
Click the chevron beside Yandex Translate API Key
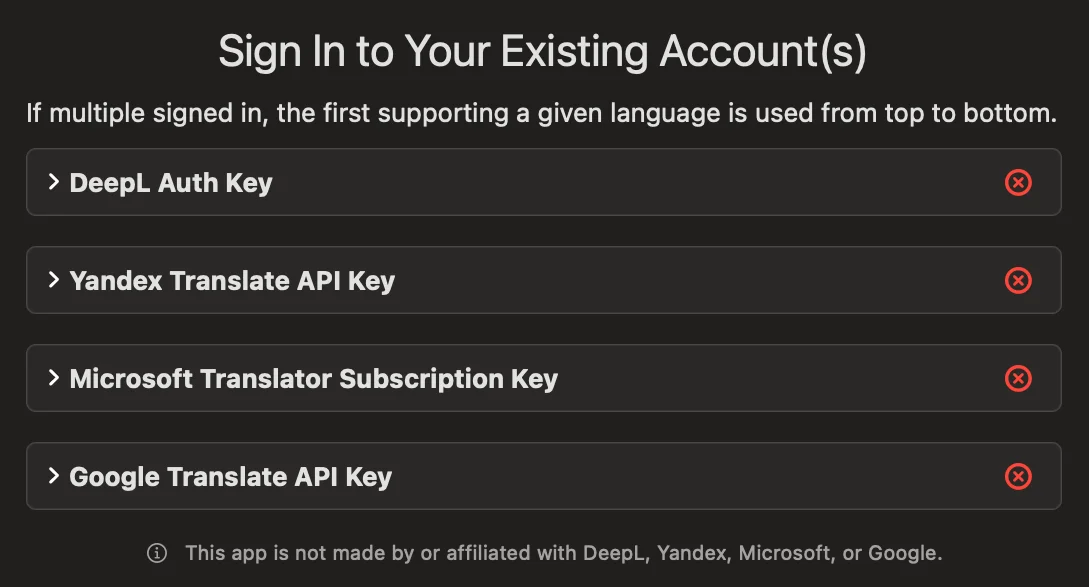tap(52, 280)
